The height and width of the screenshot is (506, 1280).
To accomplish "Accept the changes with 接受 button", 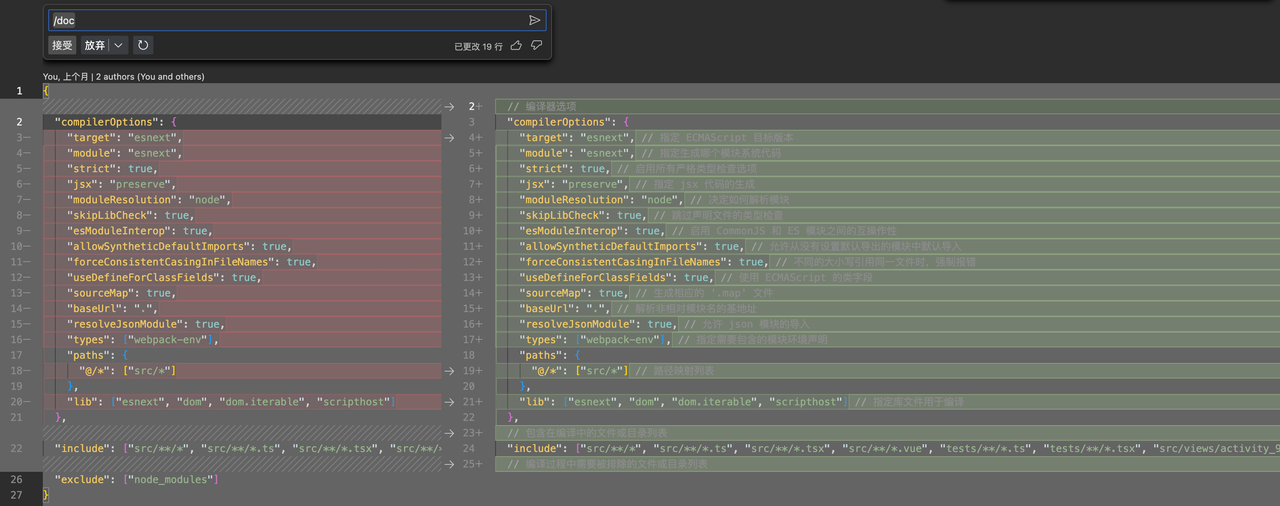I will click(x=62, y=45).
